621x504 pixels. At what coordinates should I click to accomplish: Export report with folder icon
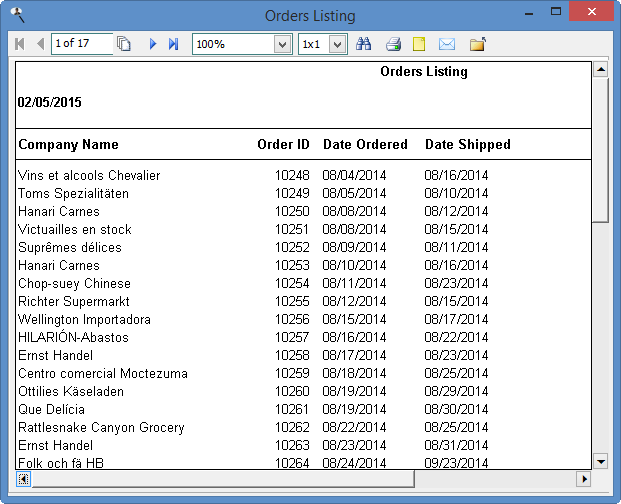point(478,44)
